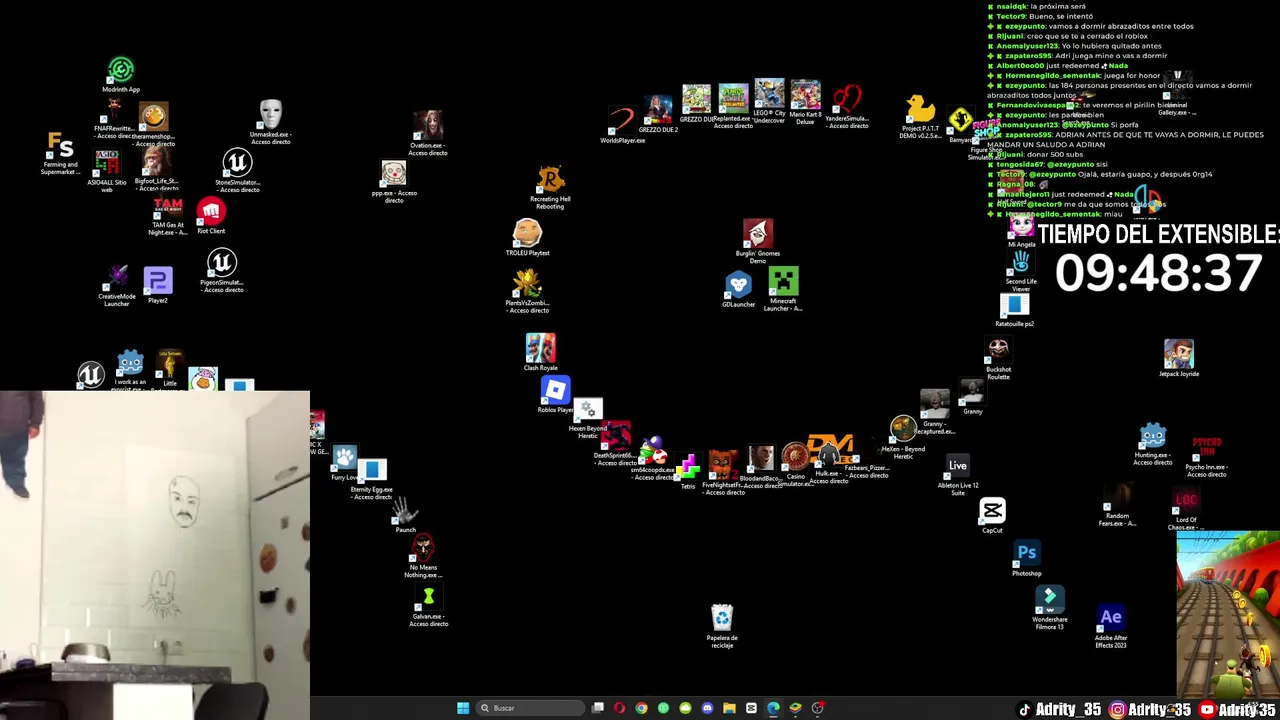
Task: Open the Second Life Viewer shortcut
Action: tap(1021, 271)
